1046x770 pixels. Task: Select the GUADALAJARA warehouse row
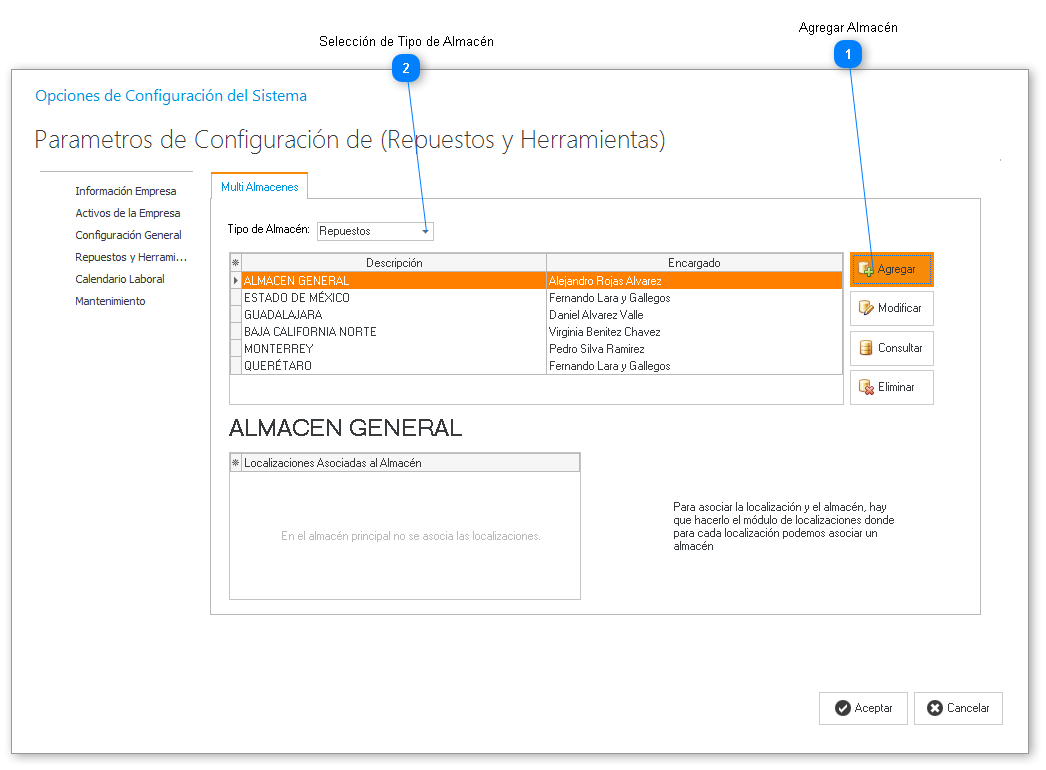pyautogui.click(x=394, y=315)
